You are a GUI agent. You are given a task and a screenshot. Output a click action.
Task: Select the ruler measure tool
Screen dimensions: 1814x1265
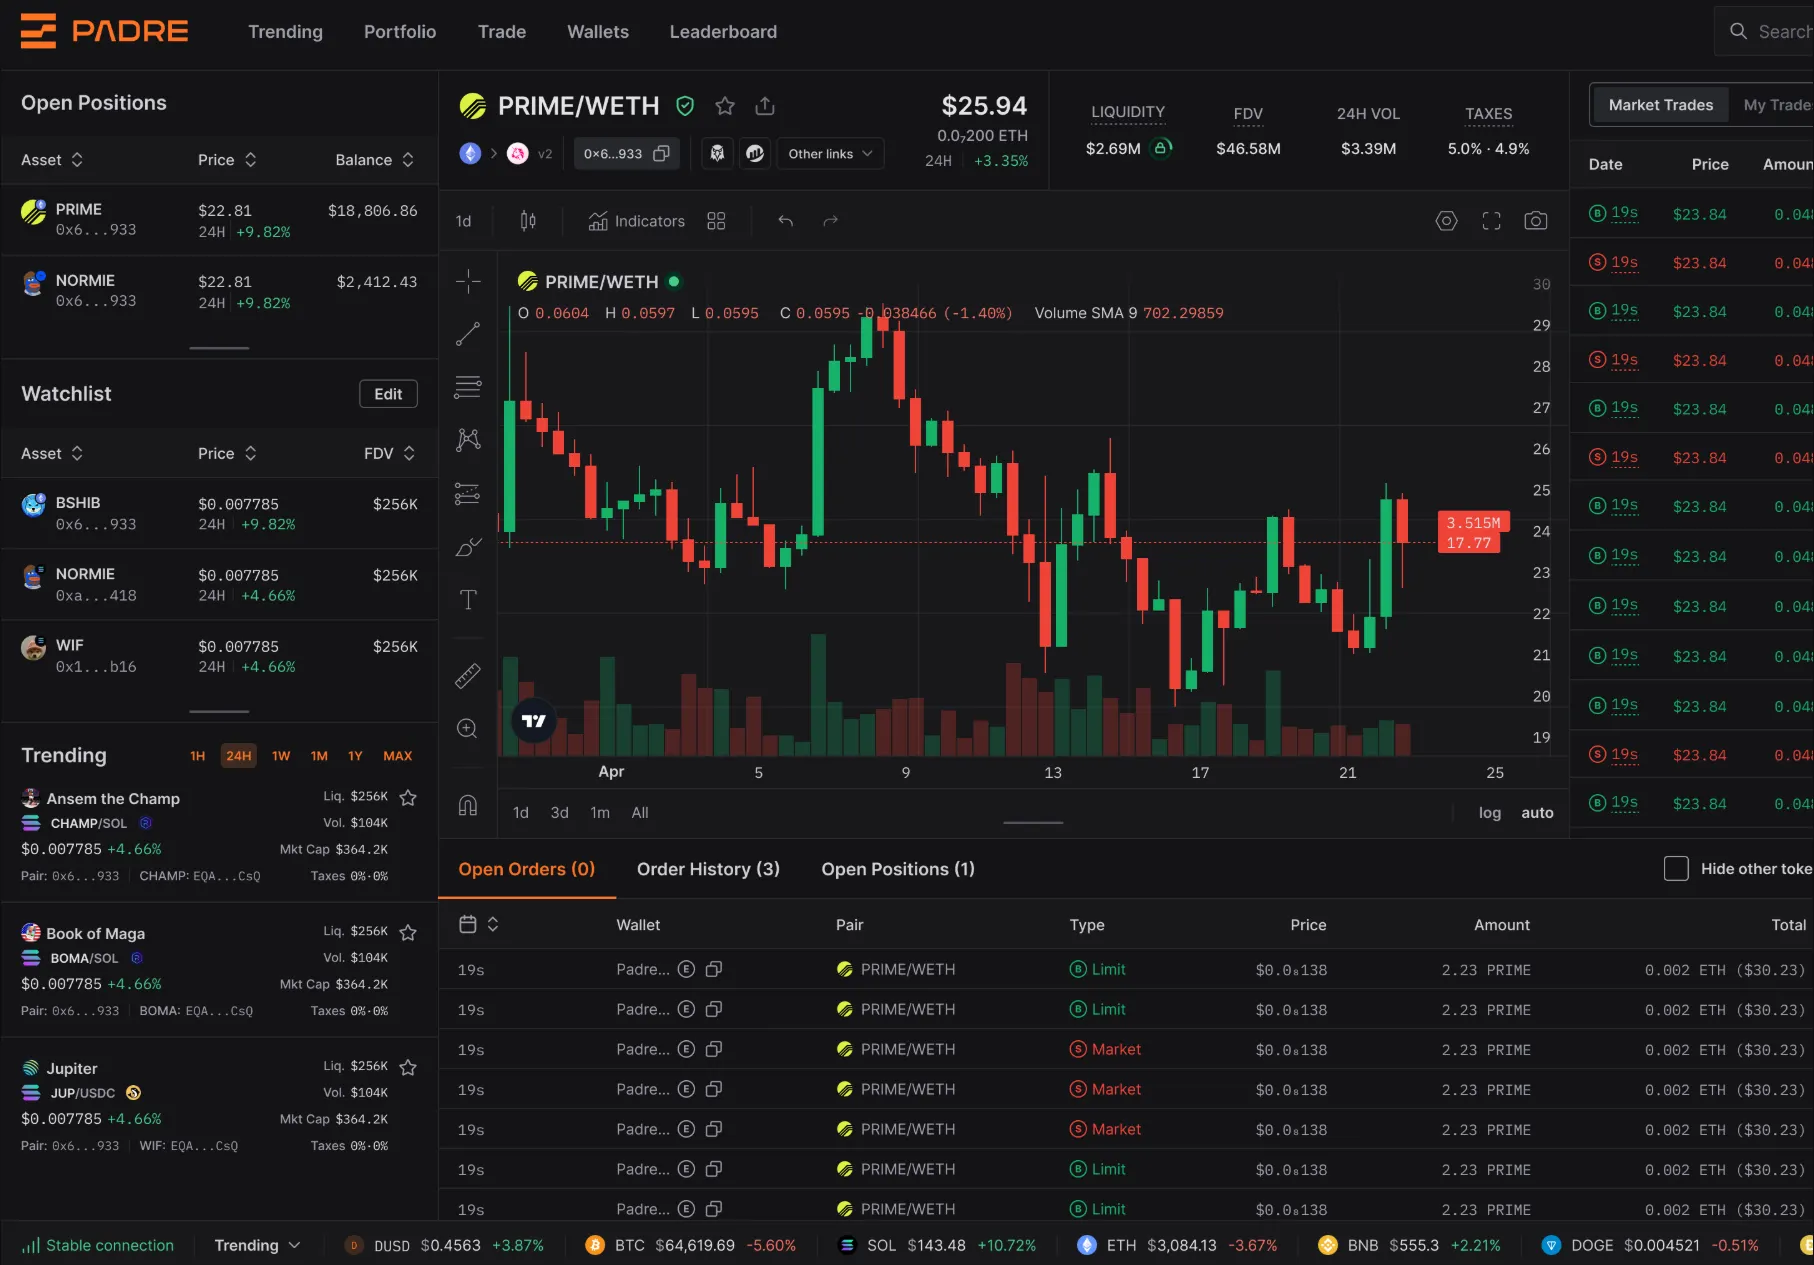(468, 677)
